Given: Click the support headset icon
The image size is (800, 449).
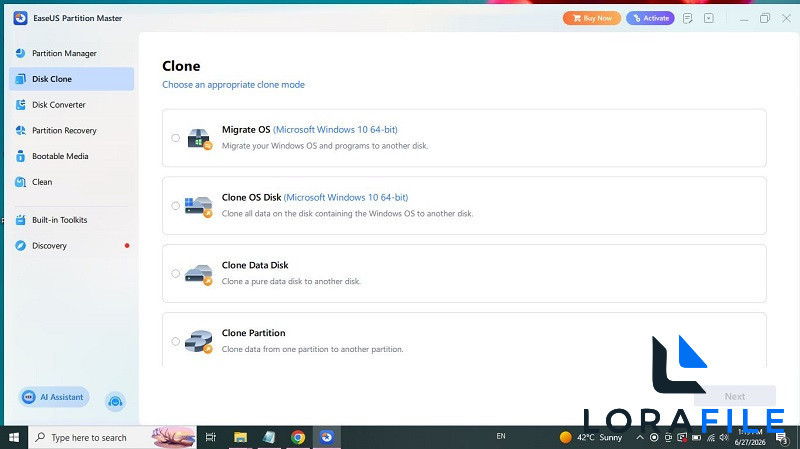Looking at the screenshot, I should pyautogui.click(x=115, y=402).
